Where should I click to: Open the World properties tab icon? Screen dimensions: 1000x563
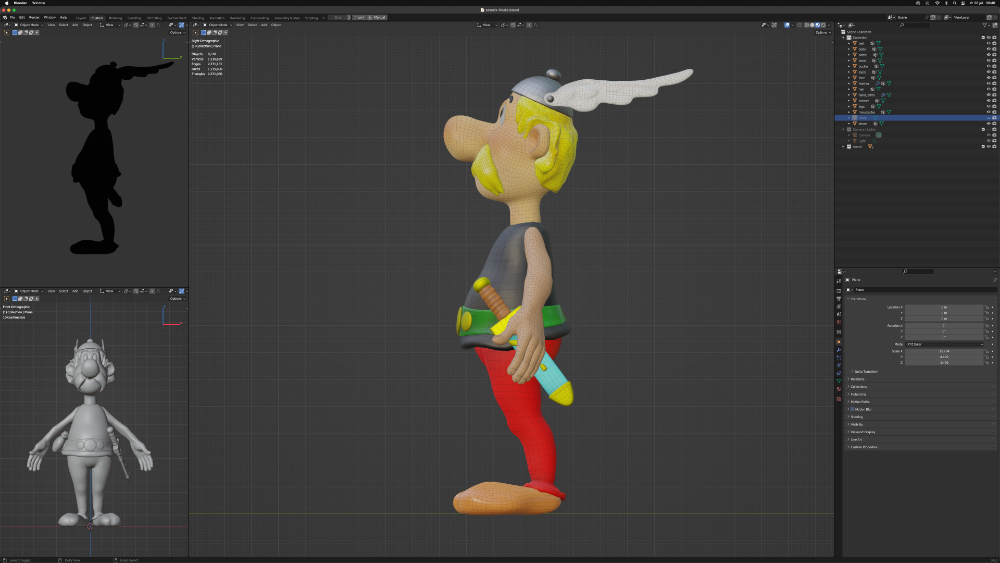pos(839,322)
